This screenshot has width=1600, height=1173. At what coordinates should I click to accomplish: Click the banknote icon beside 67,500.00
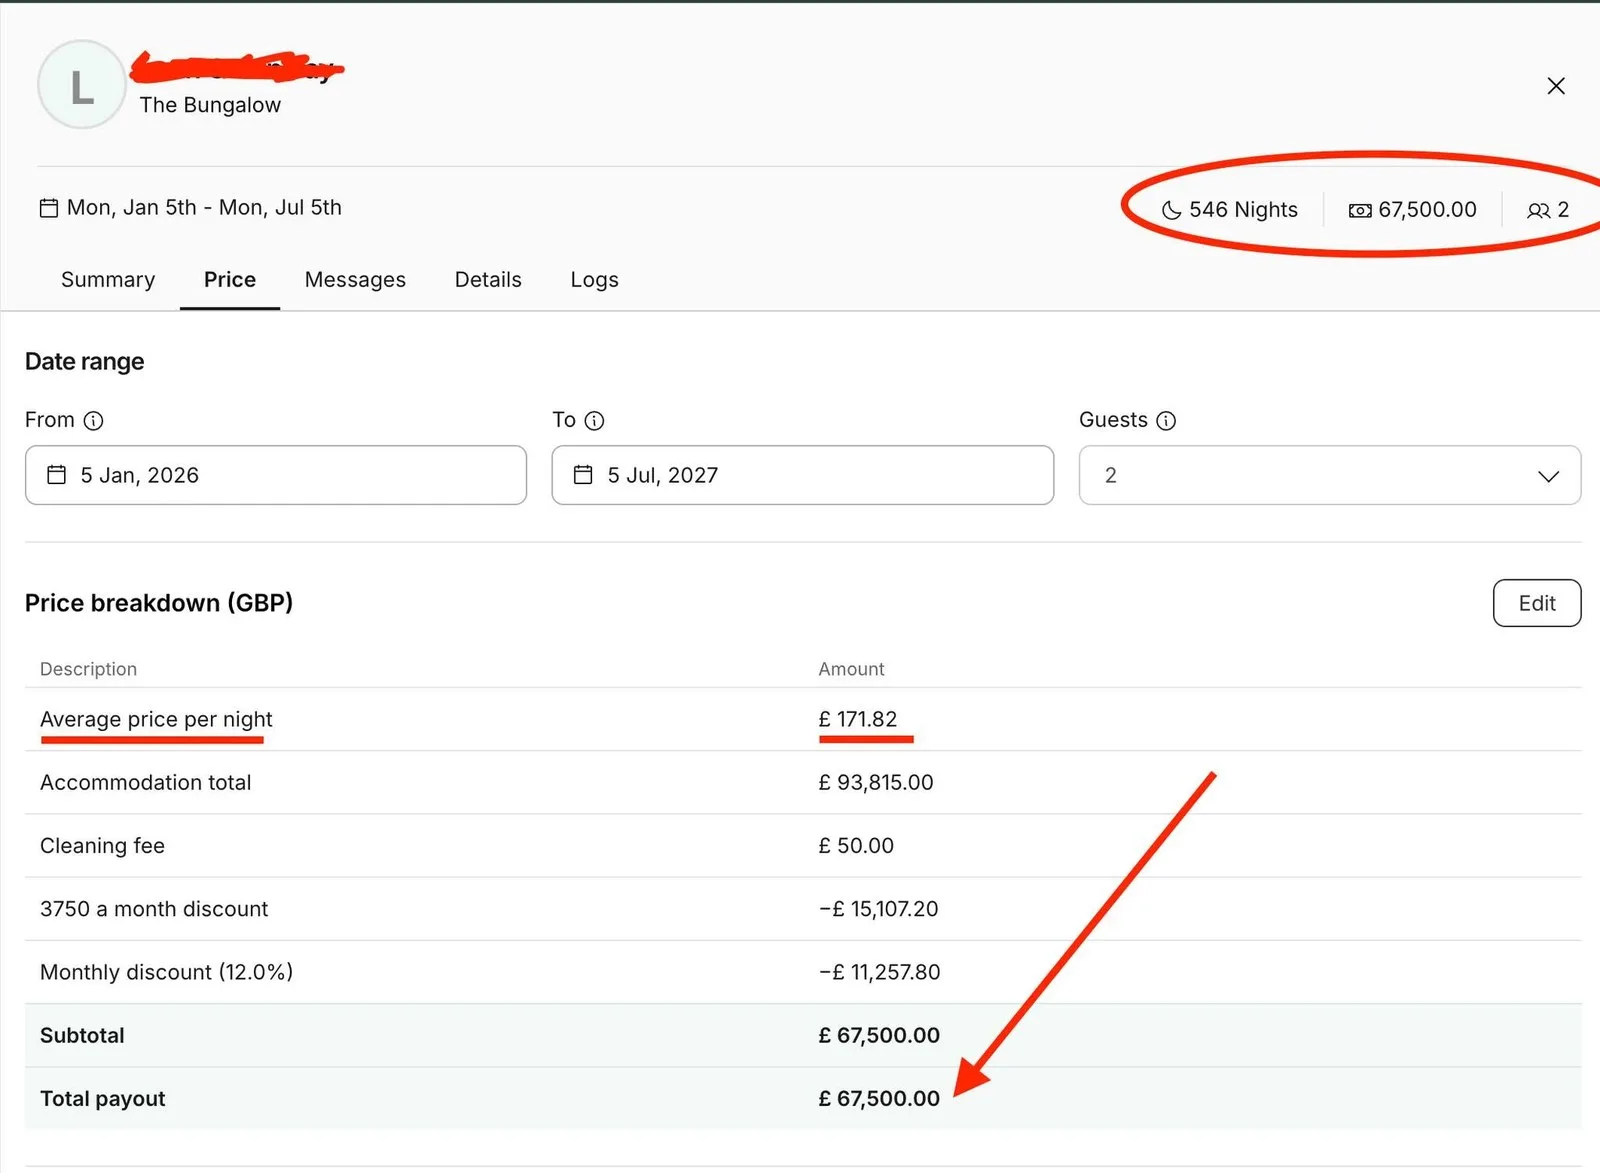click(1360, 210)
